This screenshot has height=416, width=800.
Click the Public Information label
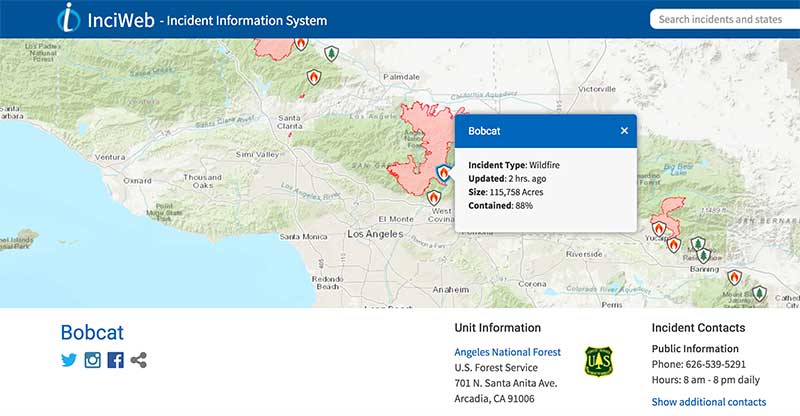tap(695, 349)
